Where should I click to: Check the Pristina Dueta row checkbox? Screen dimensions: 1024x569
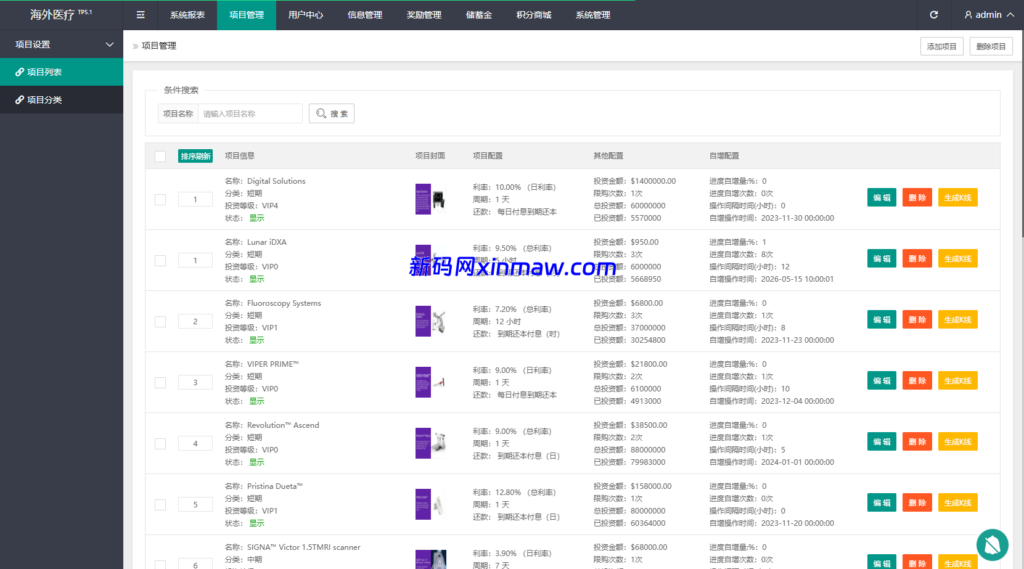(x=160, y=504)
